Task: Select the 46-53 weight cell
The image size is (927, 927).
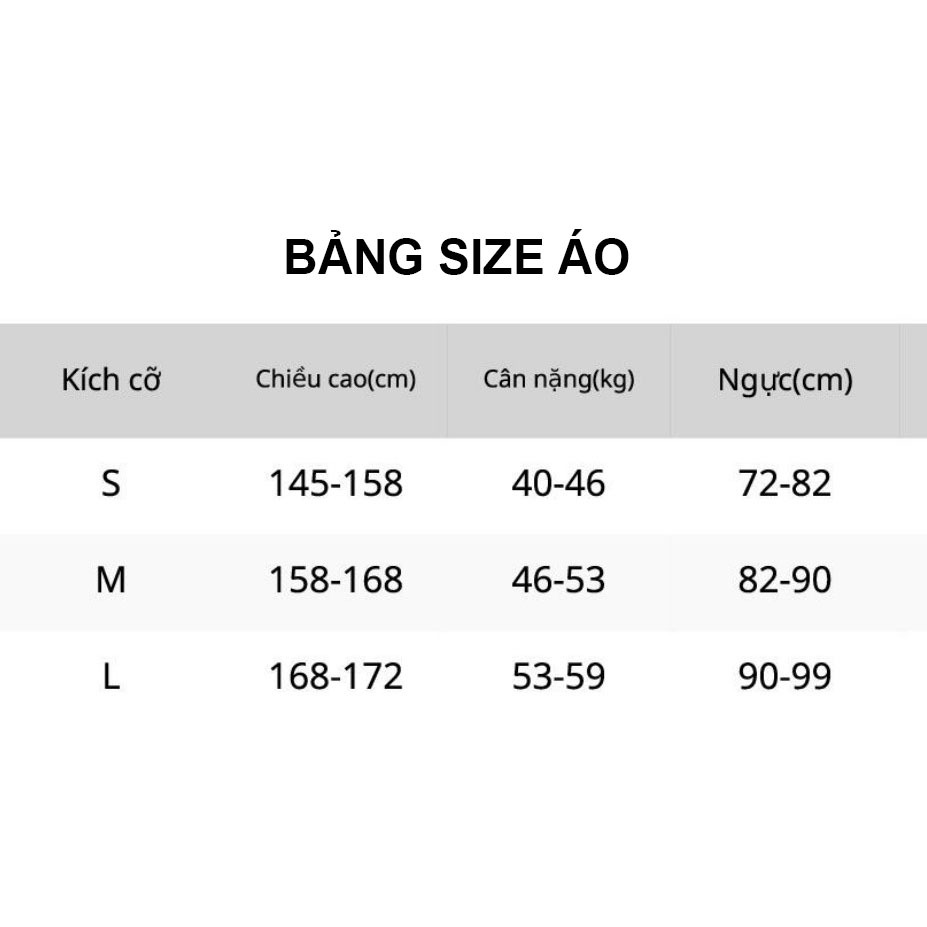Action: pyautogui.click(x=559, y=579)
